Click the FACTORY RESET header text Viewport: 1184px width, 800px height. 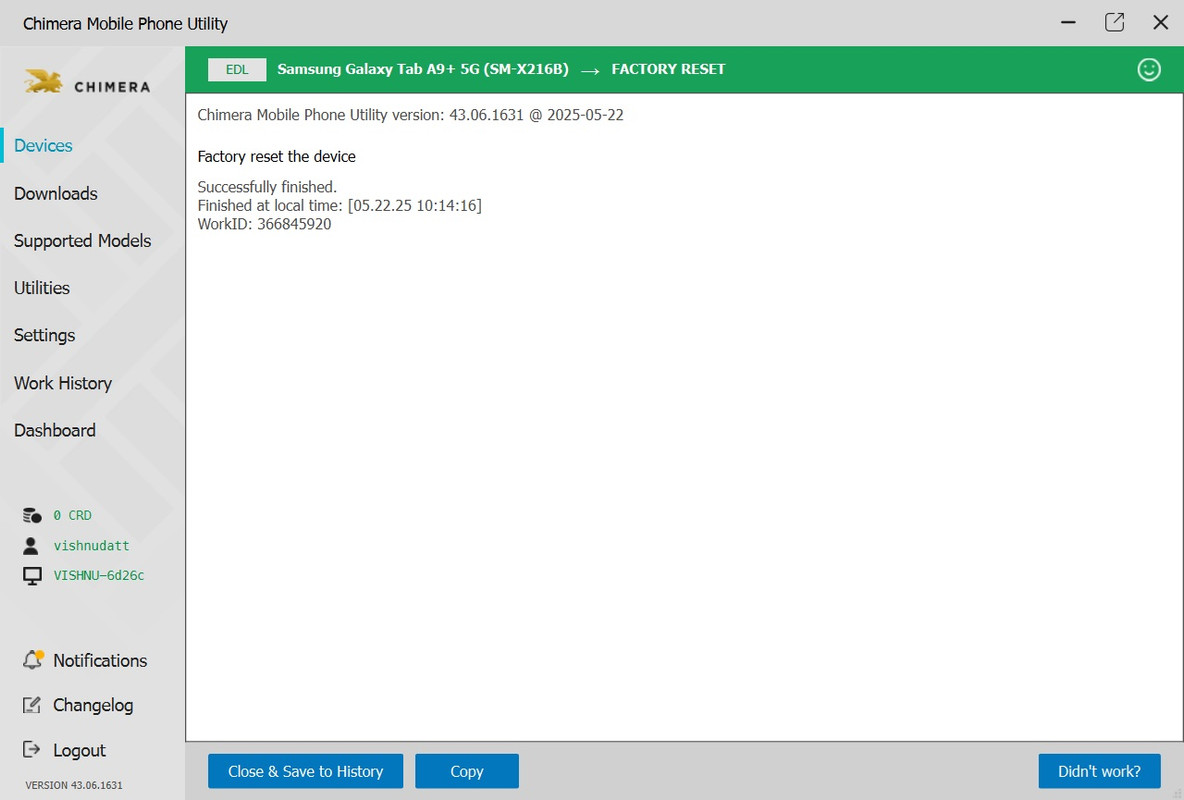(x=668, y=69)
